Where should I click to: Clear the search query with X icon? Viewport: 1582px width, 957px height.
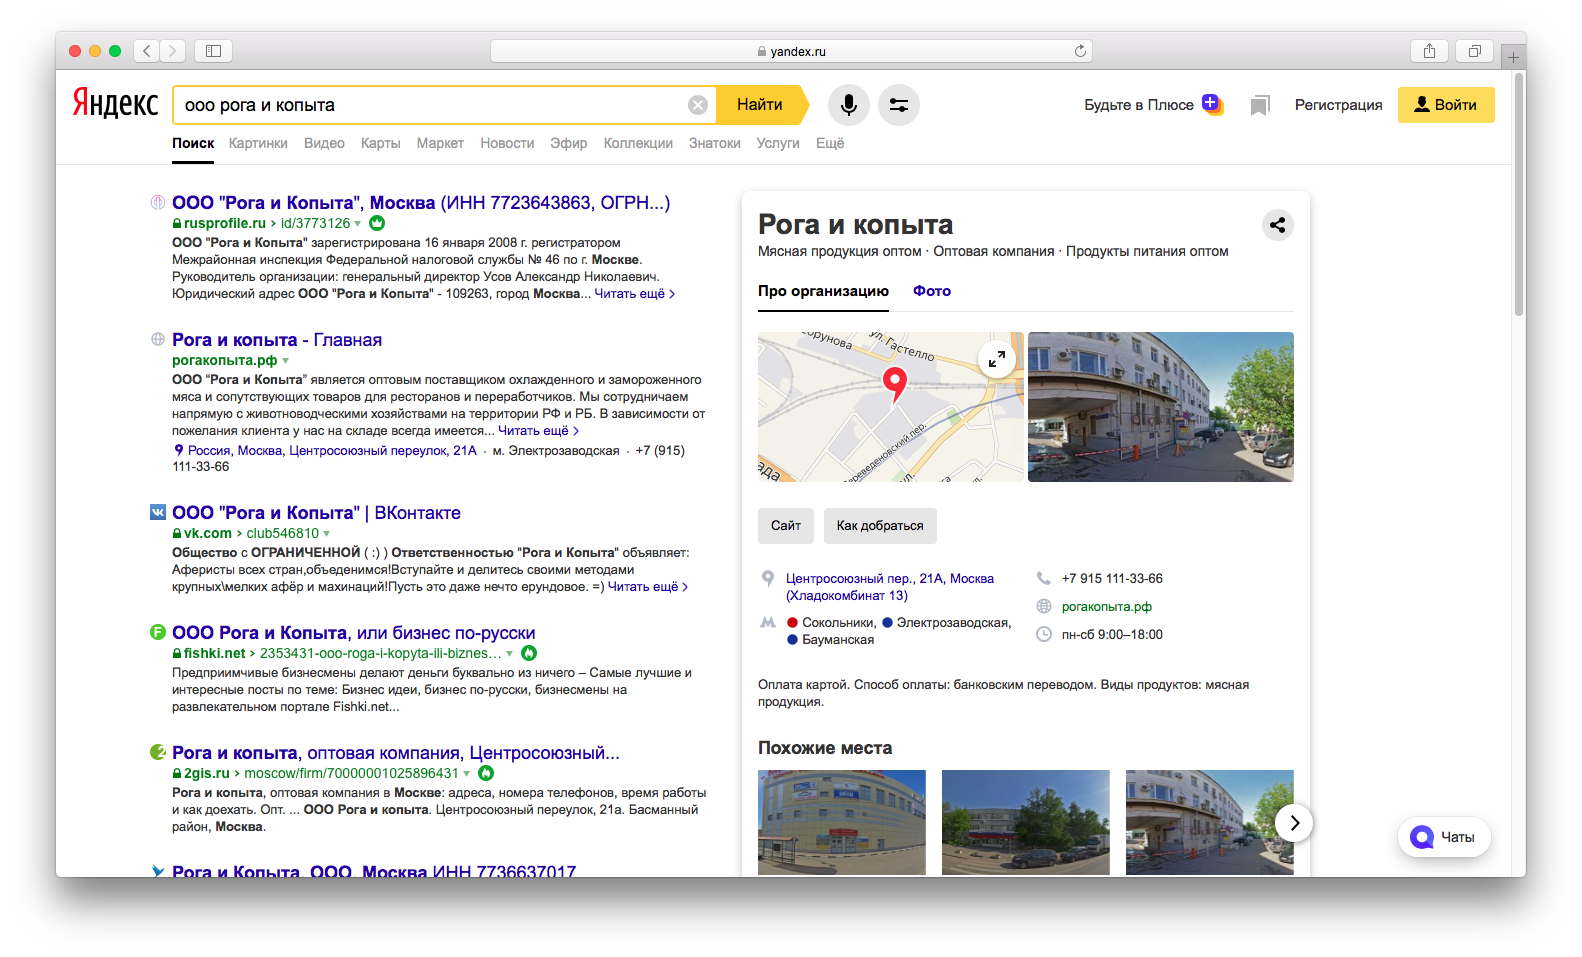tap(698, 105)
